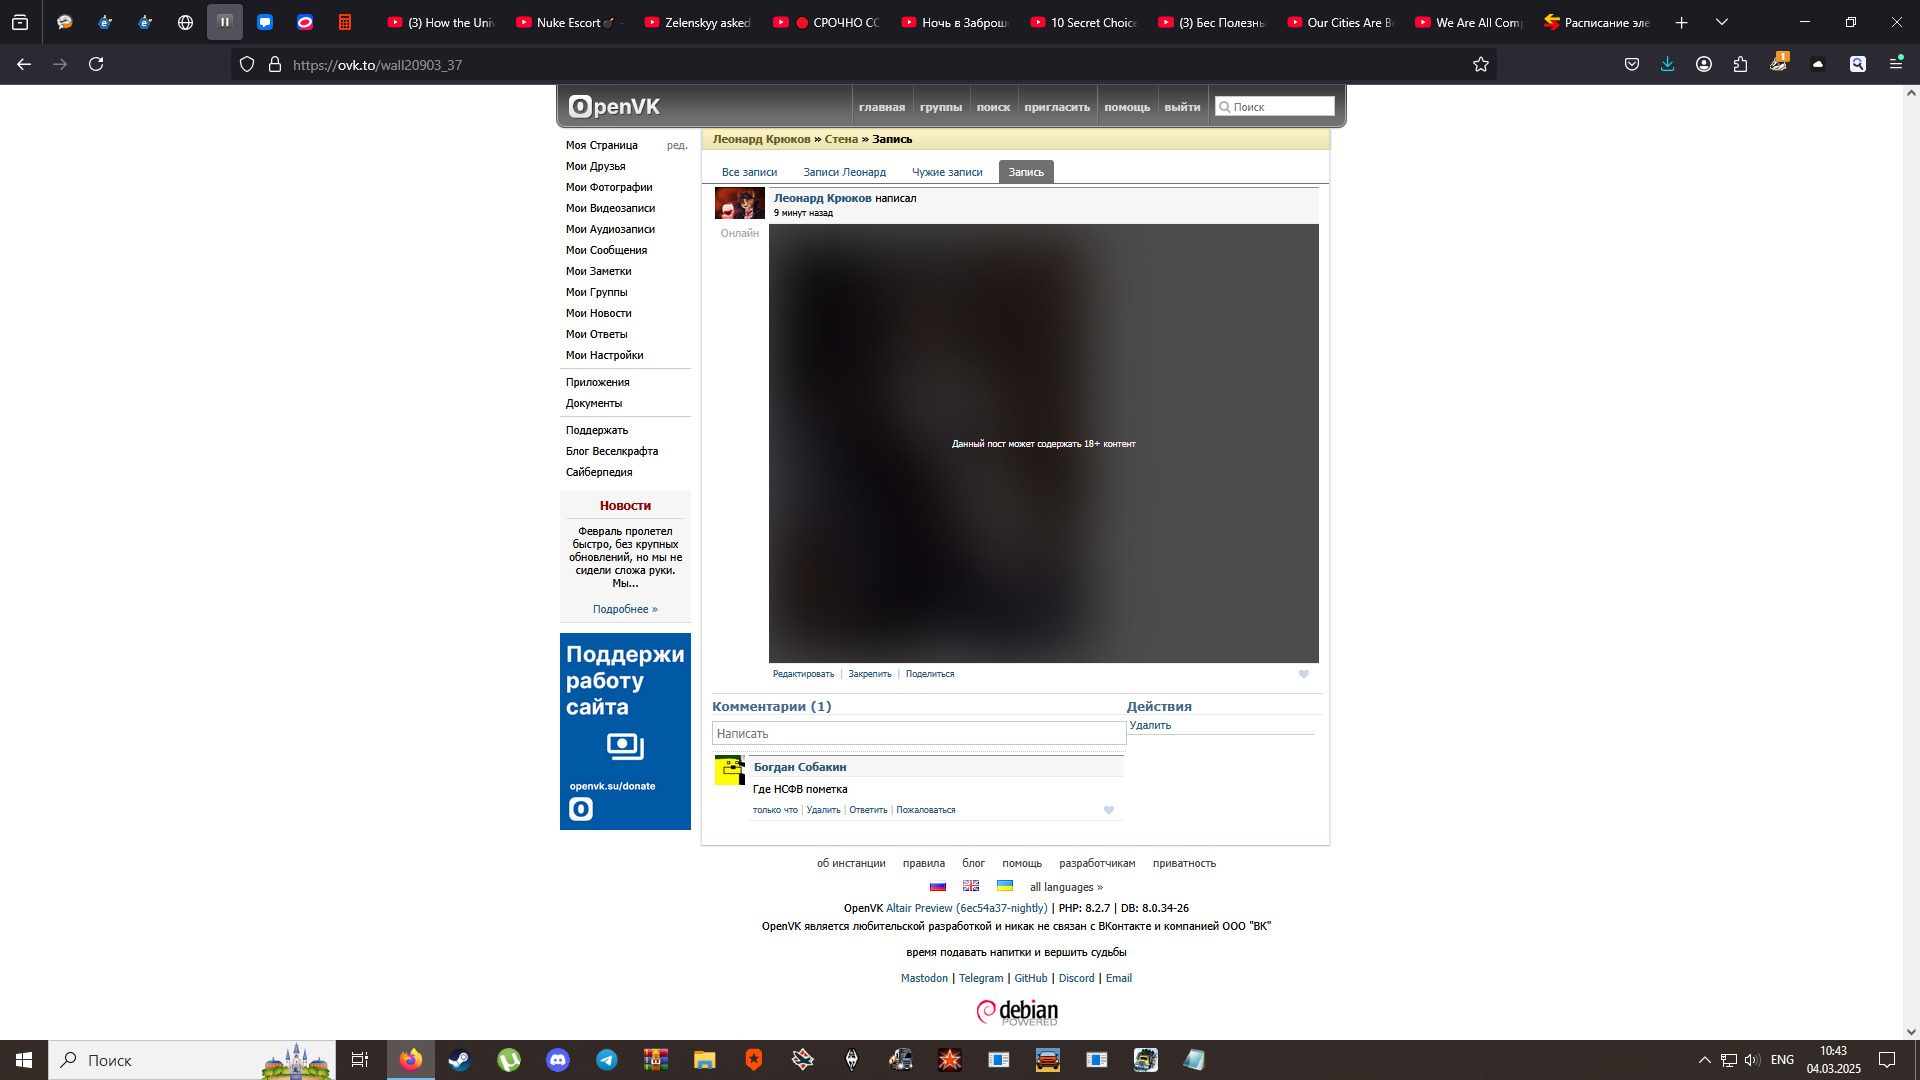Open the группы menu item
Screen dimensions: 1920x1080
tap(940, 107)
